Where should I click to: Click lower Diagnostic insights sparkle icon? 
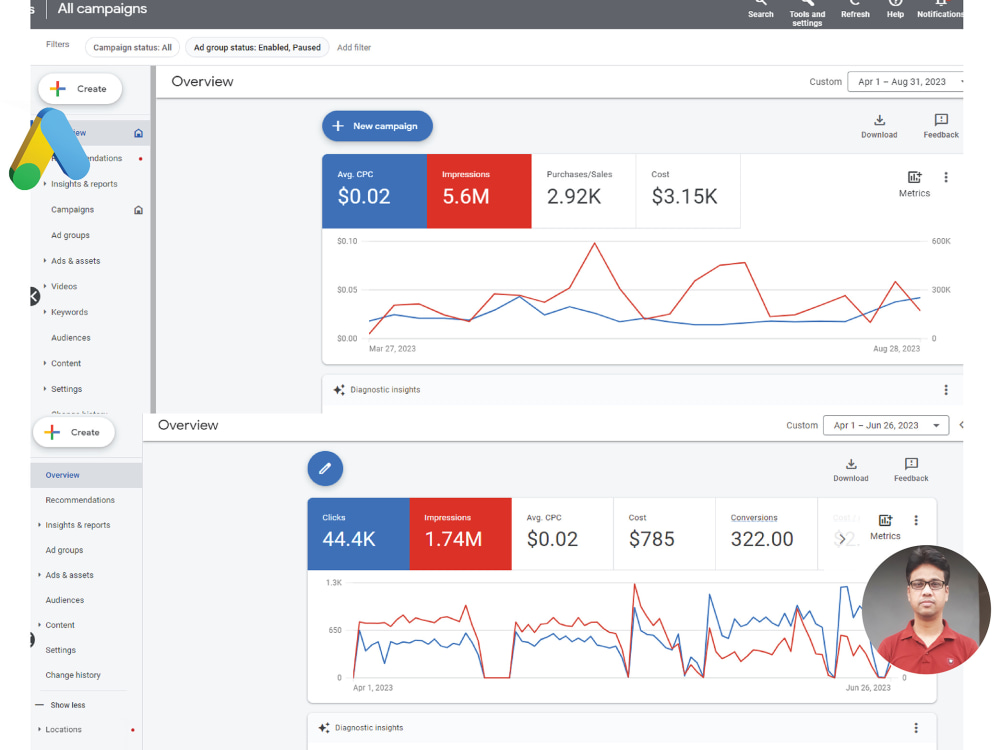pyautogui.click(x=324, y=728)
